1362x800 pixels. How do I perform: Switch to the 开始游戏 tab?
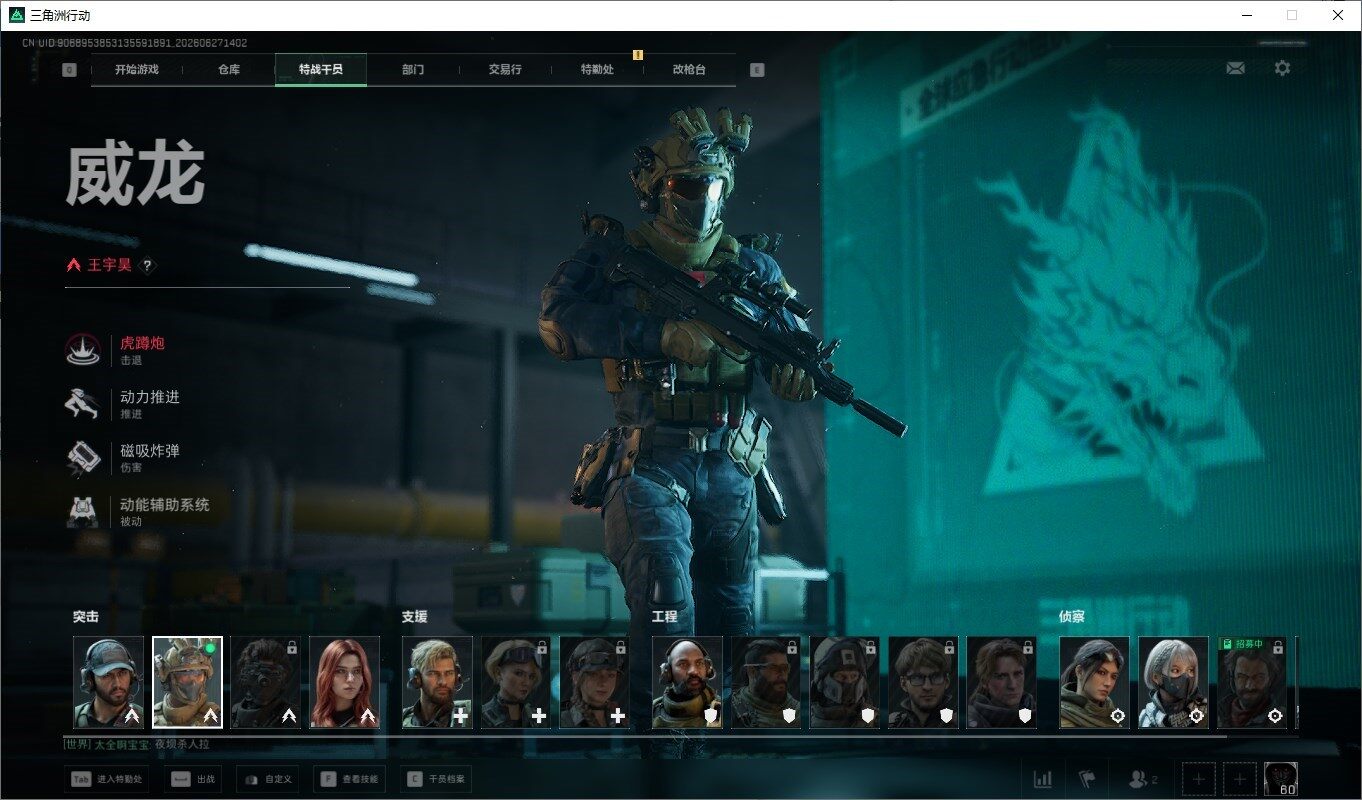click(136, 70)
